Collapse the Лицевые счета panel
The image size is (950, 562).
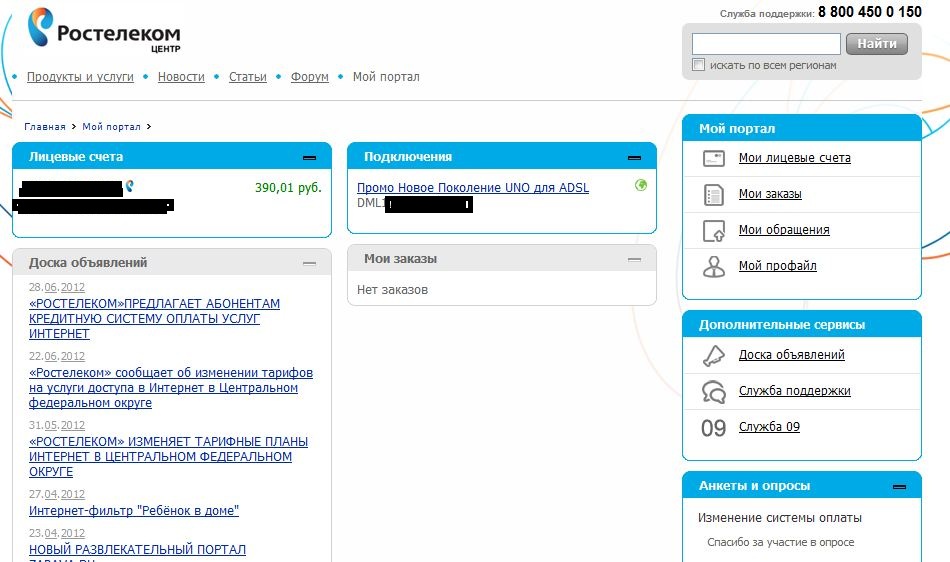click(310, 157)
